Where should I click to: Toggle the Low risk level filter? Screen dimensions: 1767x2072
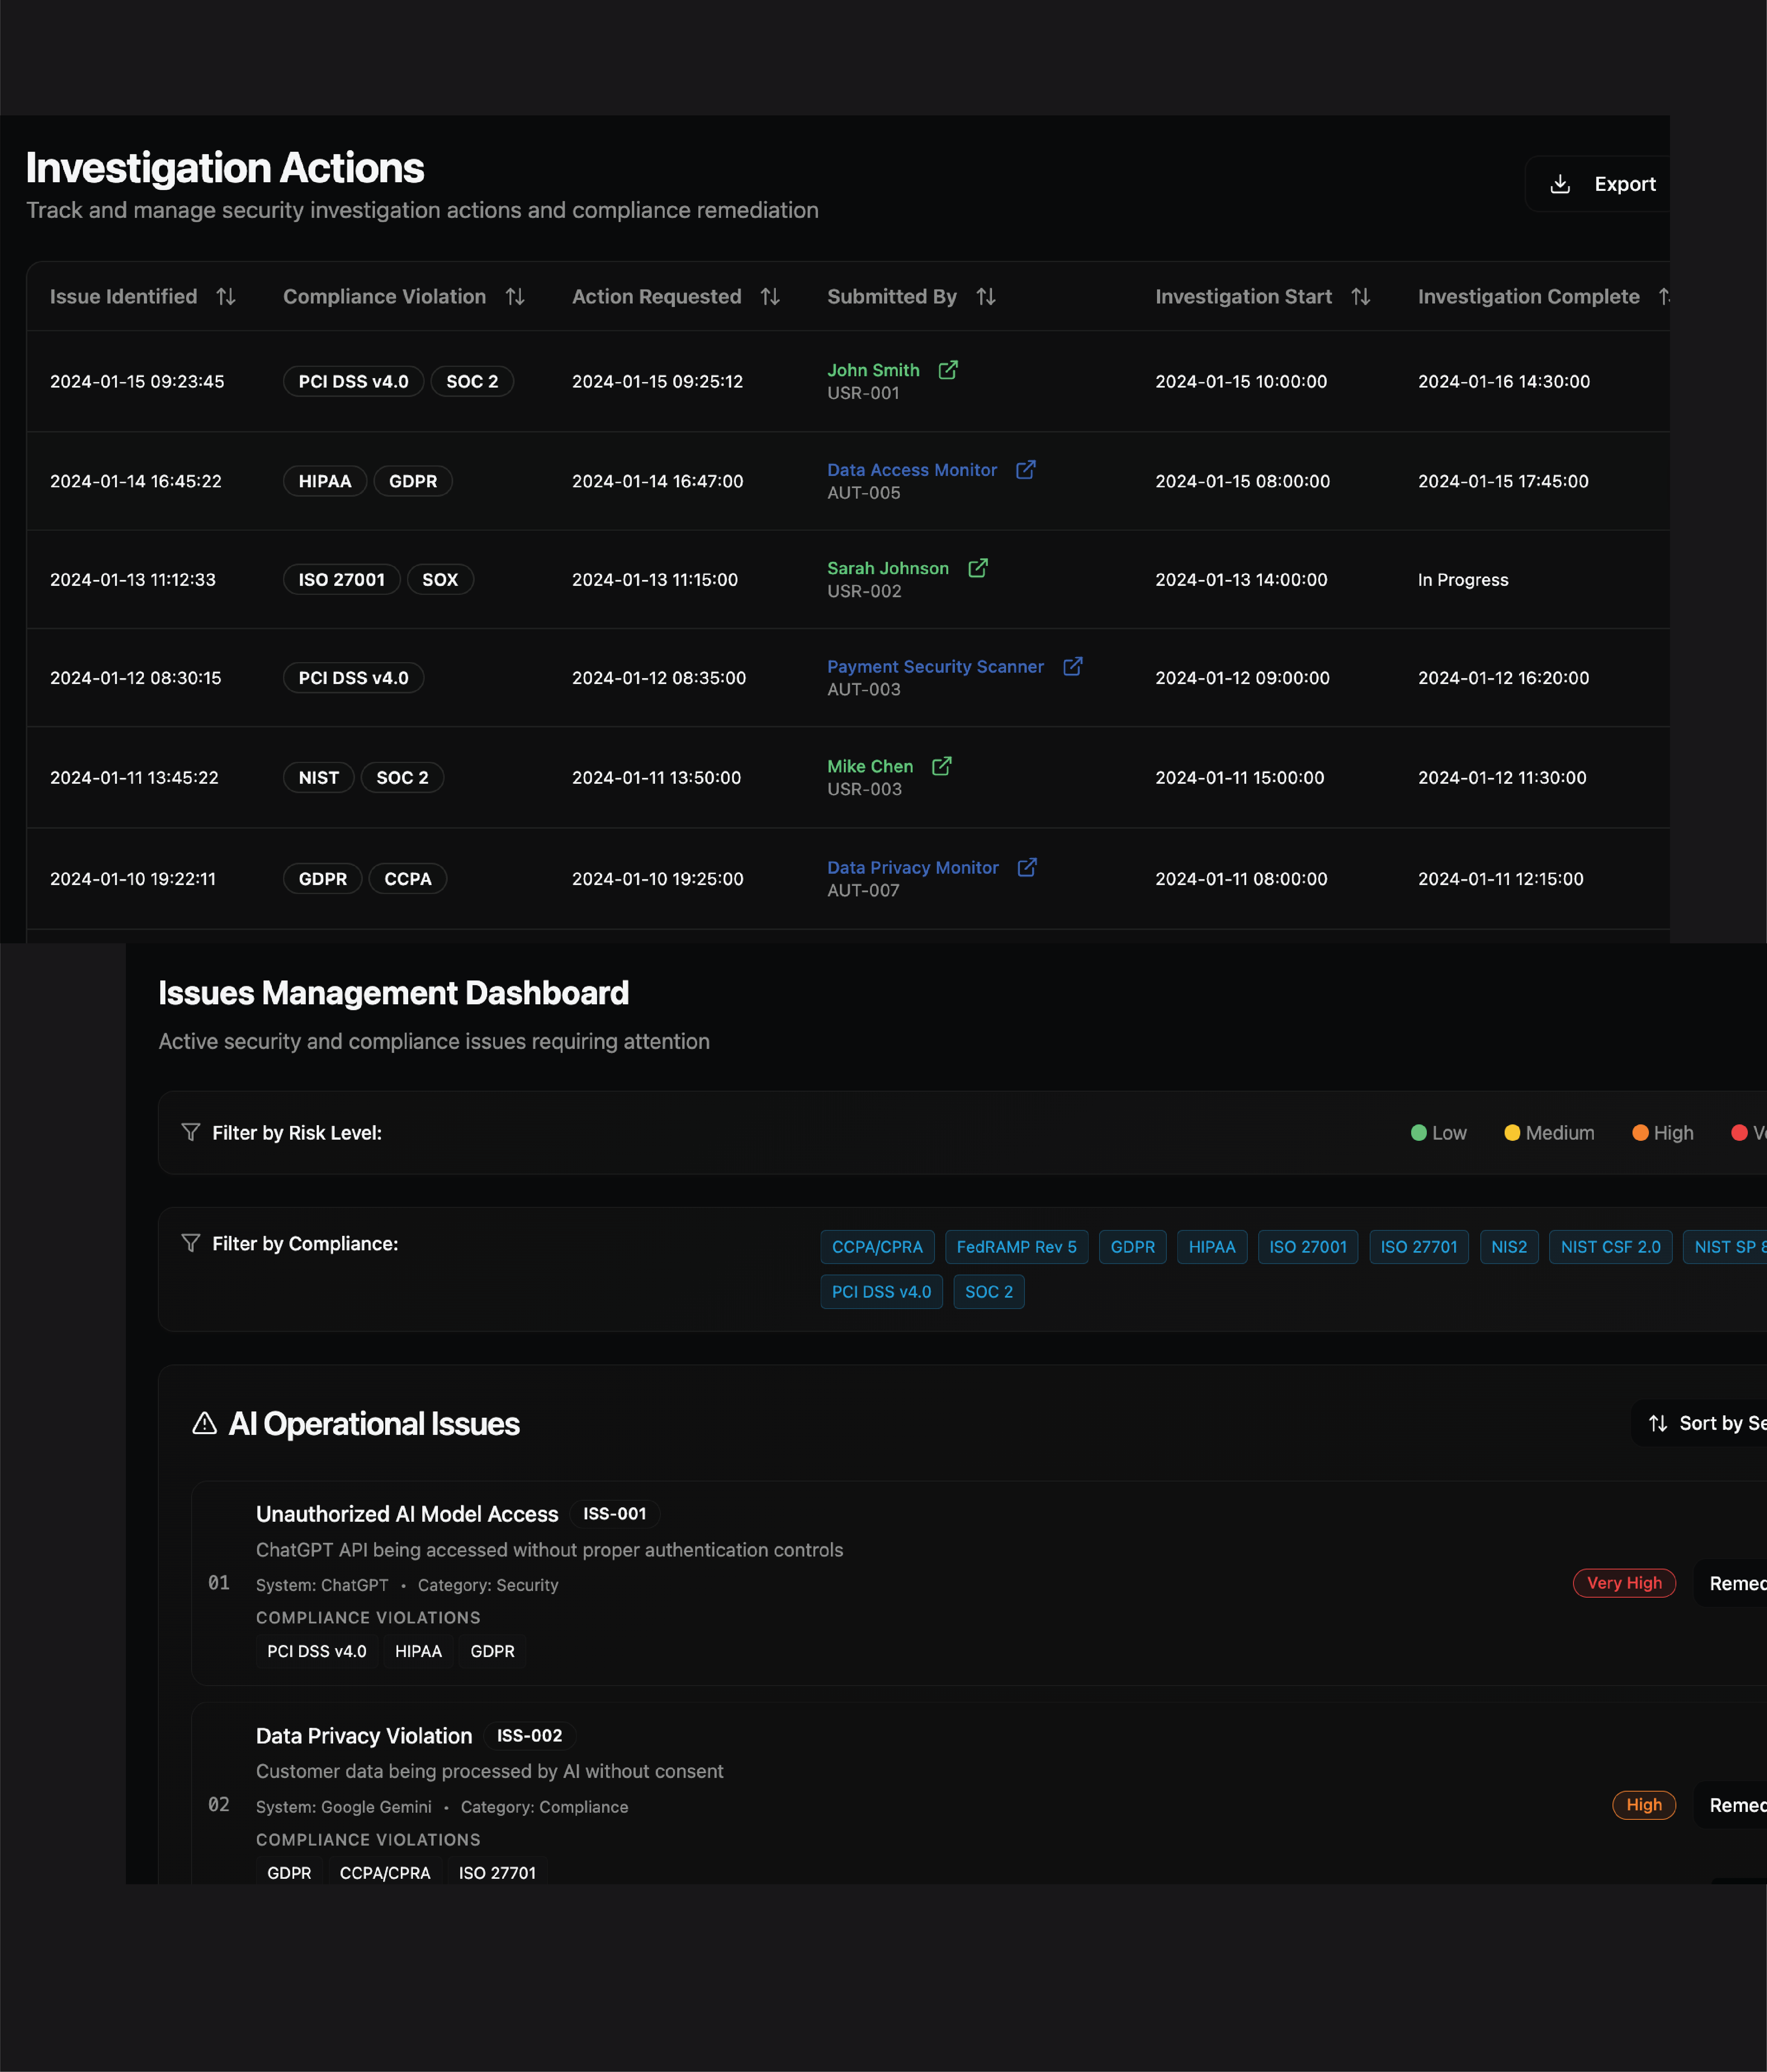pos(1439,1133)
